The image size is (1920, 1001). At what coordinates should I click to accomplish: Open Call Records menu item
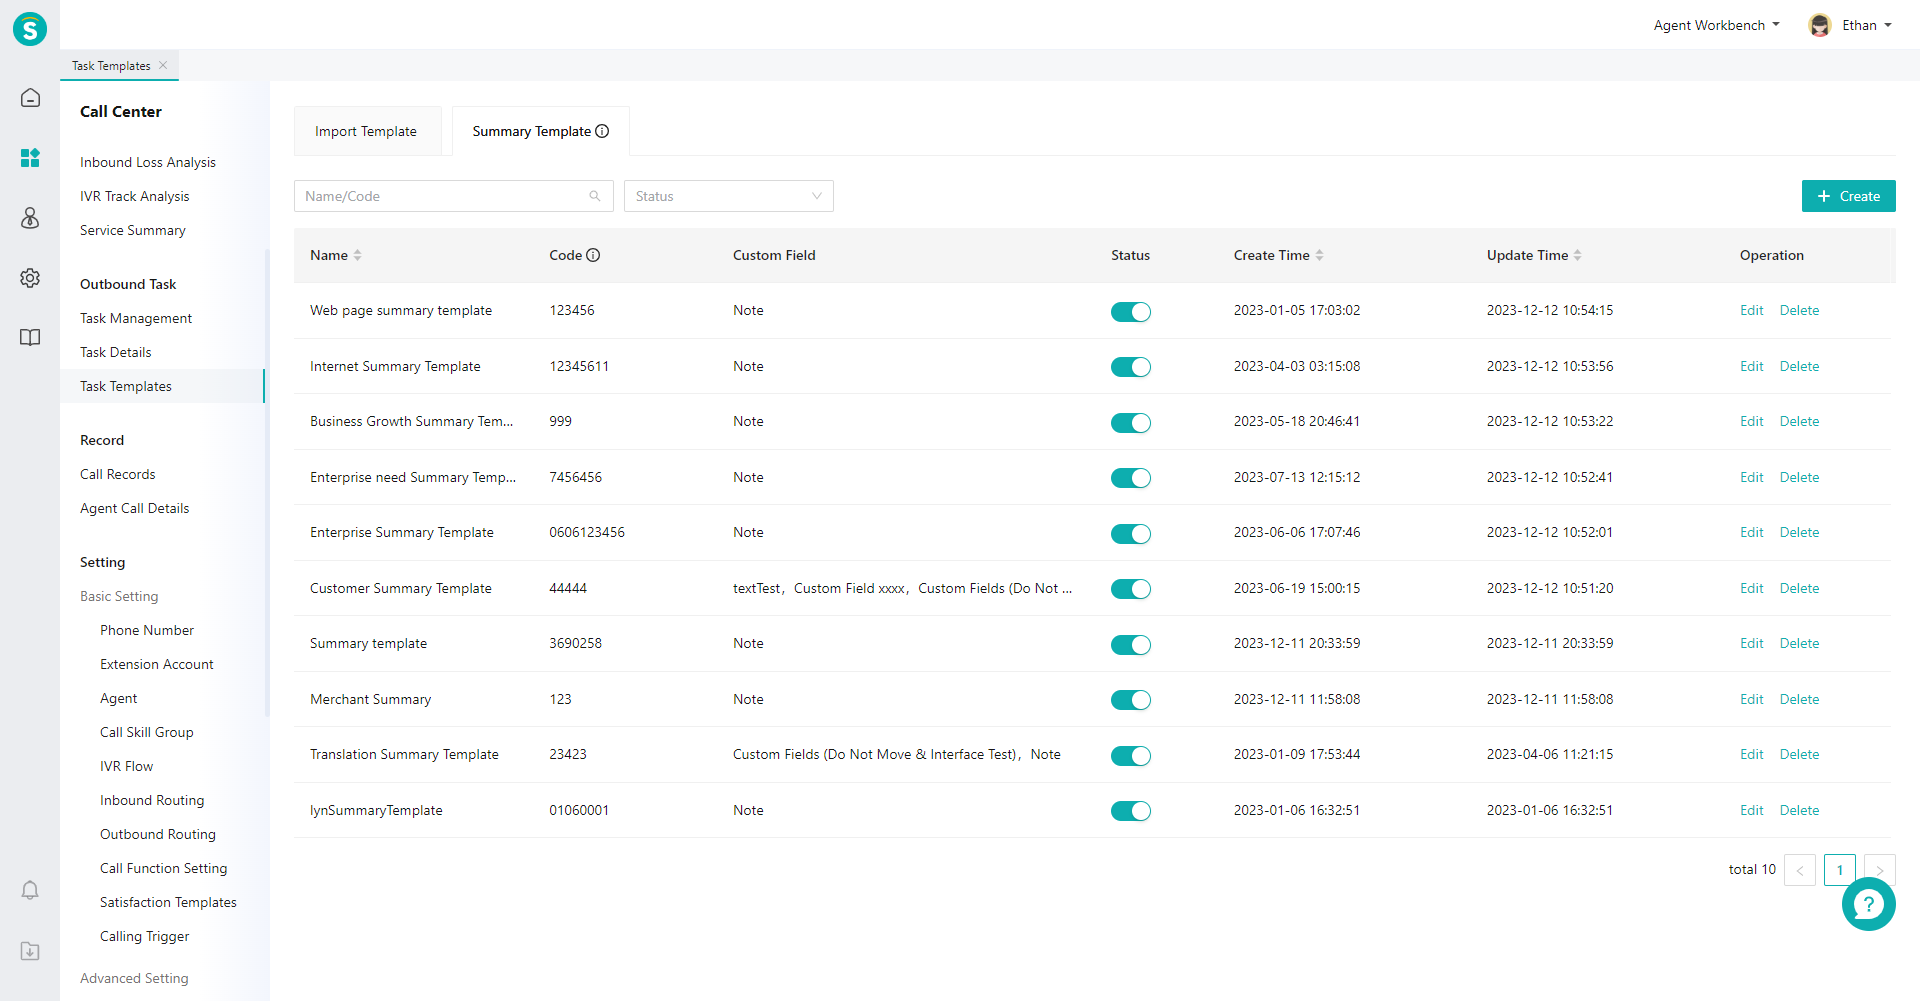click(x=118, y=474)
